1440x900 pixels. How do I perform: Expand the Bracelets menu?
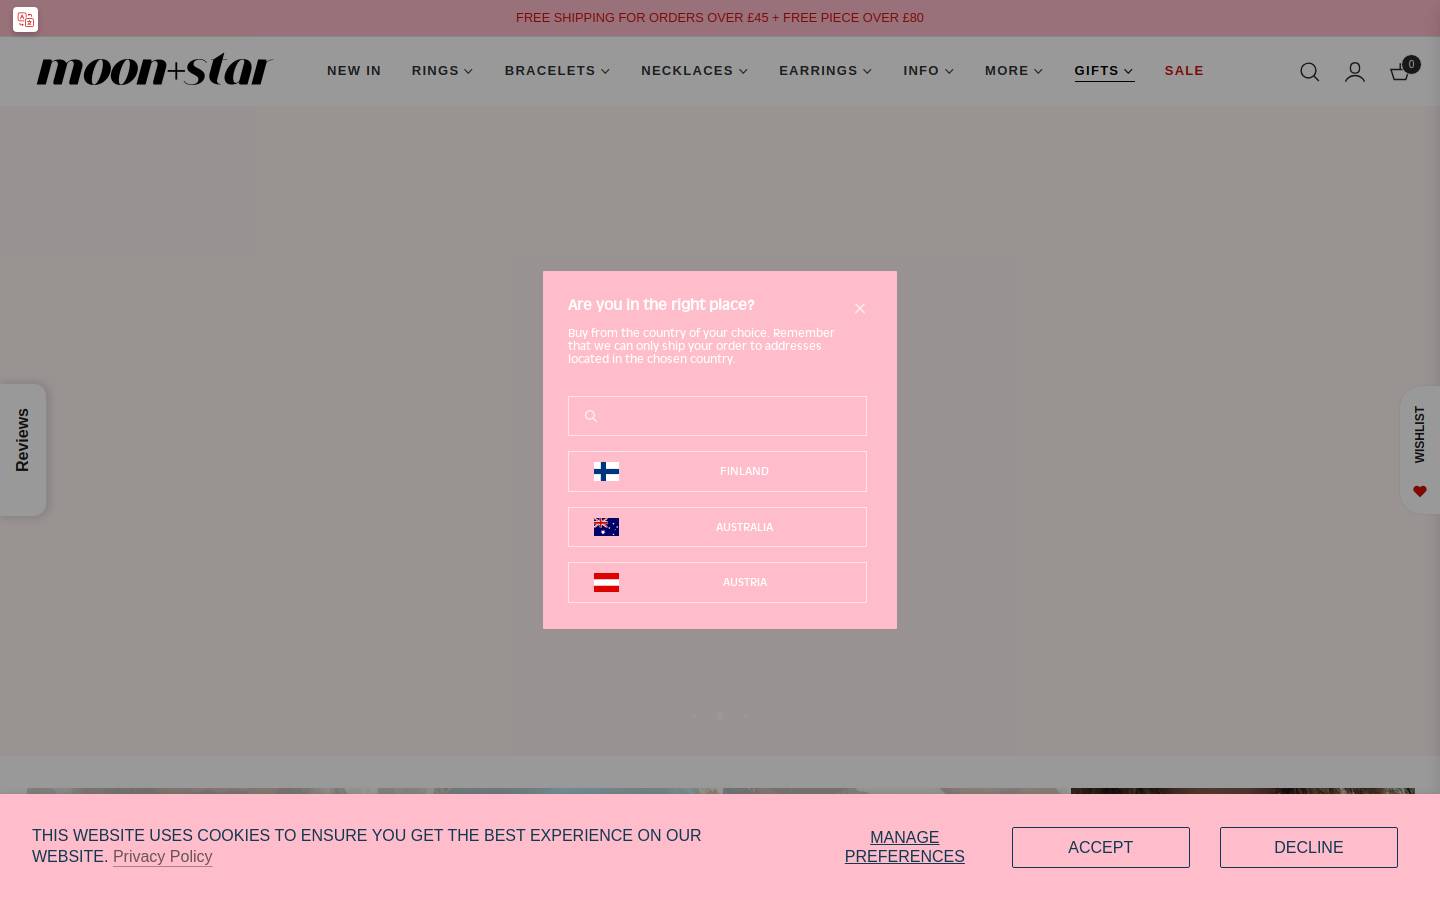click(x=557, y=71)
